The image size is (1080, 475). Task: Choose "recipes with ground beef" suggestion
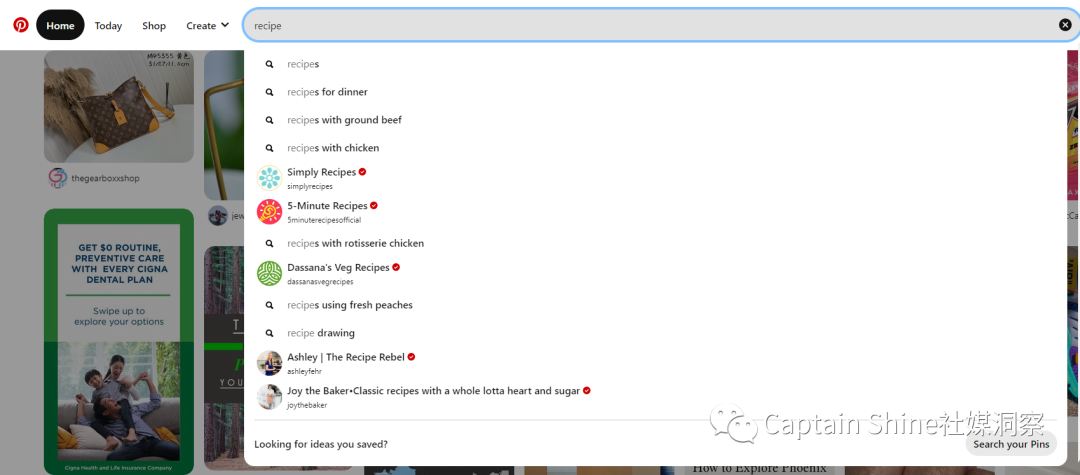344,120
